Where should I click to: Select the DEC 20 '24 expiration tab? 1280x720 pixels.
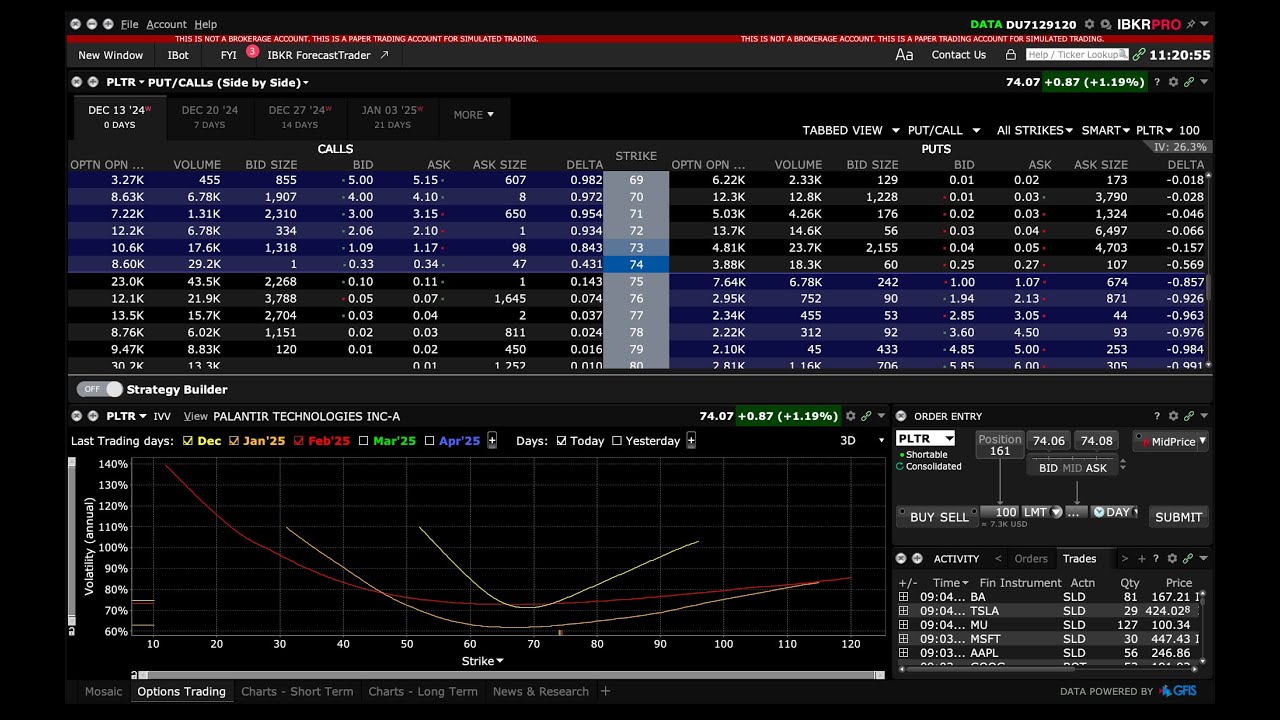pyautogui.click(x=210, y=117)
